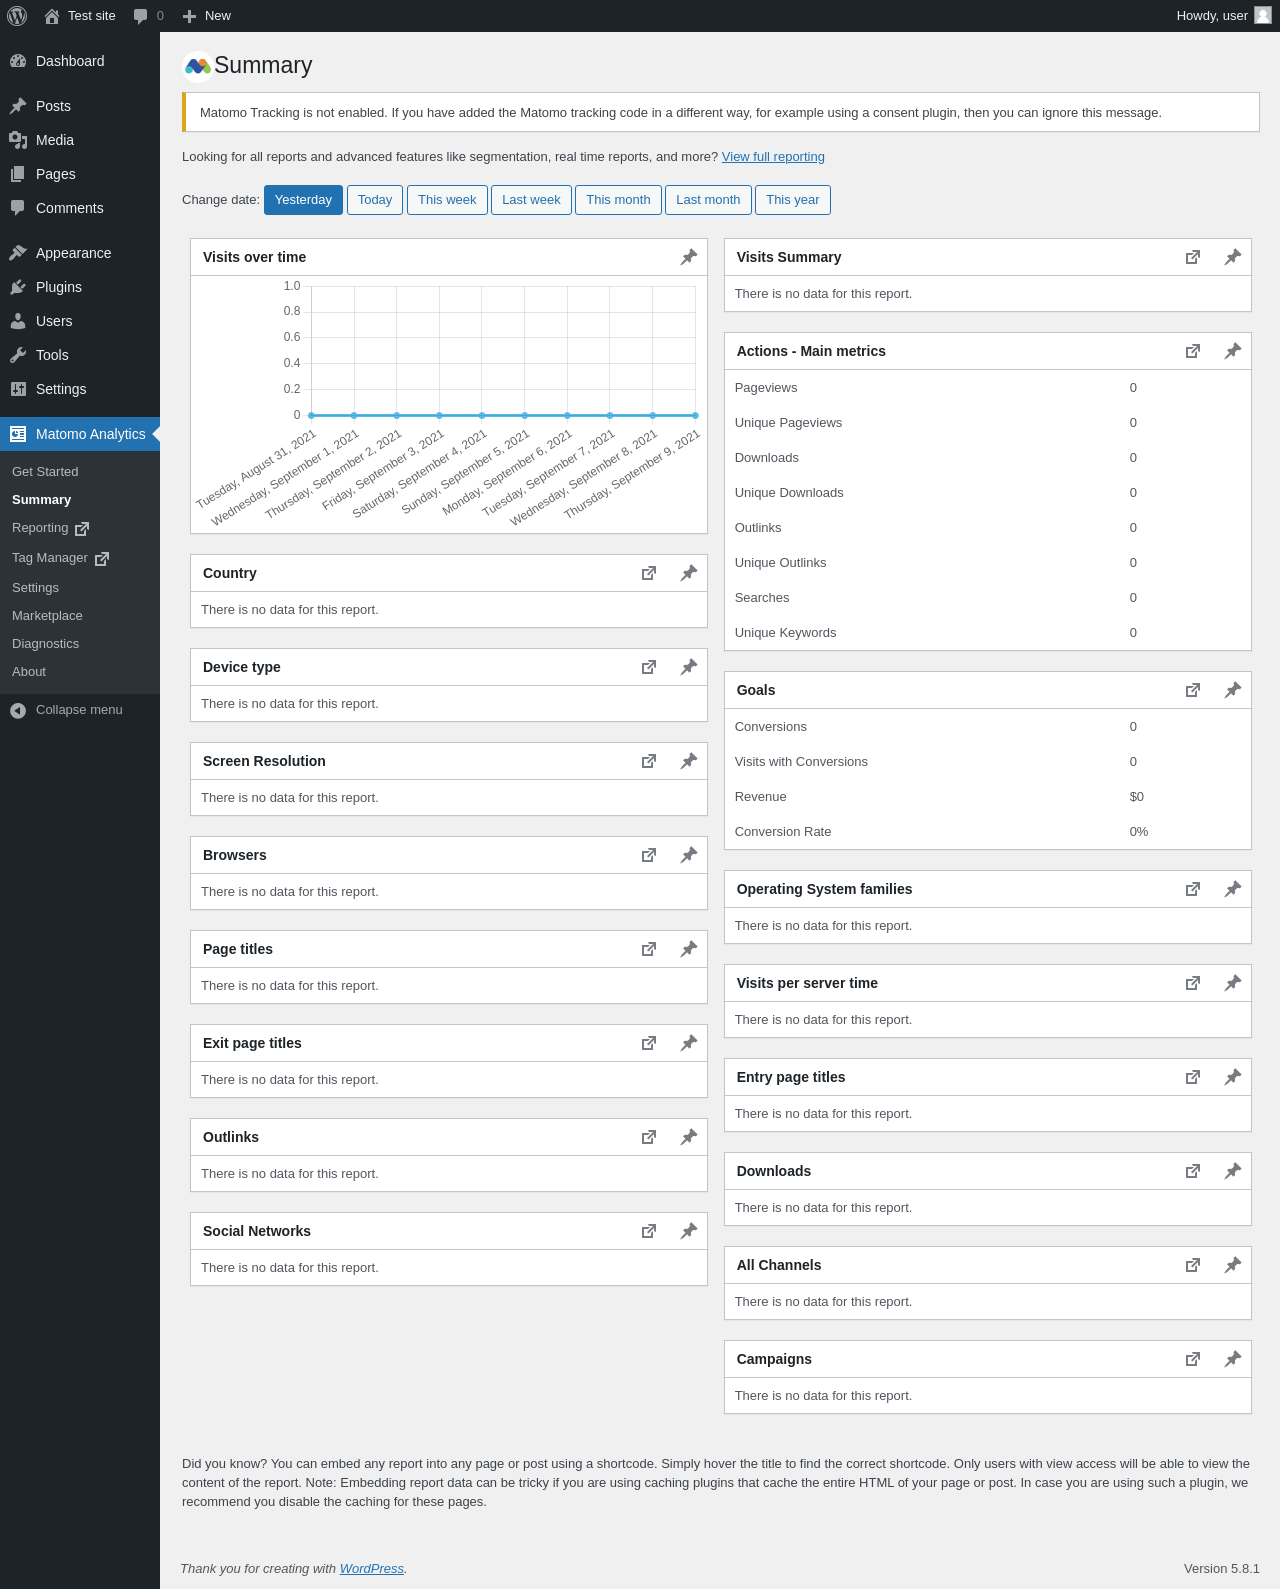Open Matomo Get Started submenu
This screenshot has width=1280, height=1589.
coord(80,472)
